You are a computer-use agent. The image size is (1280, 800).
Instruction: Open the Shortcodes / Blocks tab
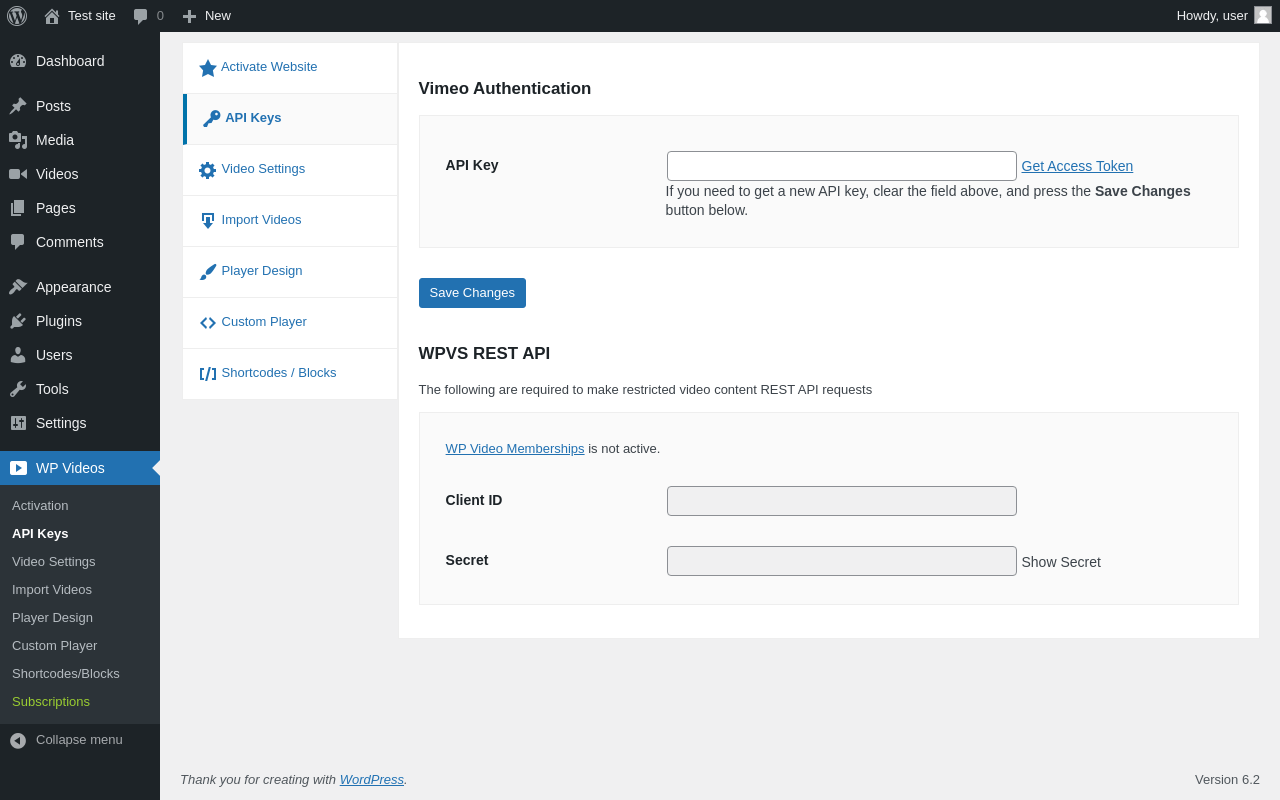290,374
